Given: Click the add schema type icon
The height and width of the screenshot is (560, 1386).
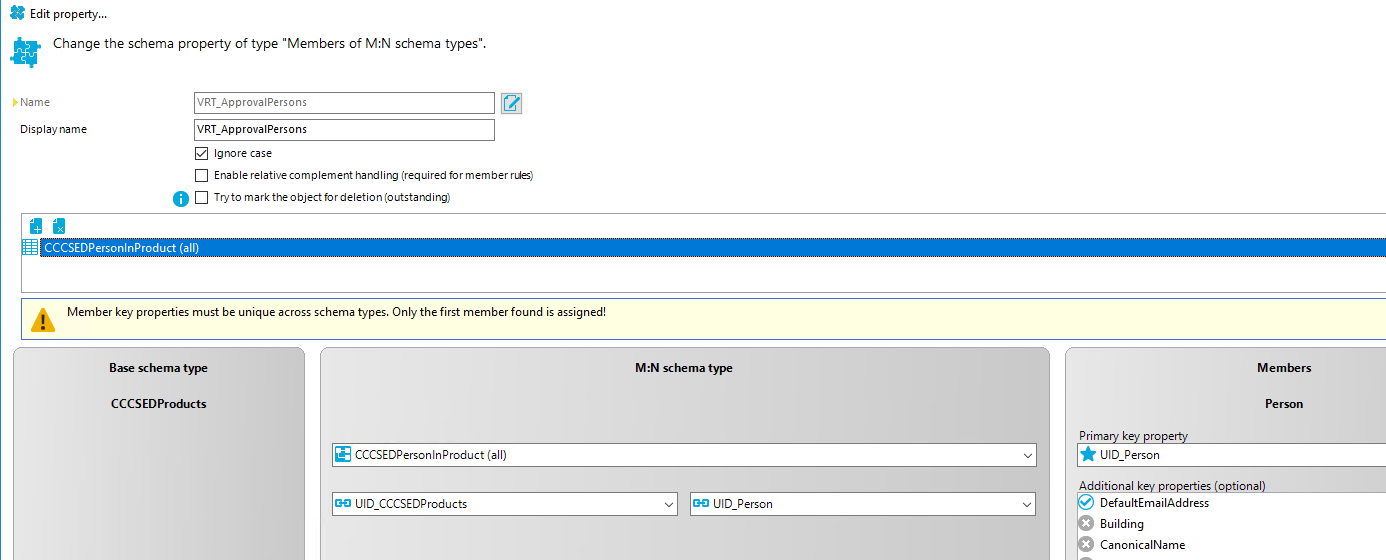Looking at the screenshot, I should pyautogui.click(x=37, y=226).
